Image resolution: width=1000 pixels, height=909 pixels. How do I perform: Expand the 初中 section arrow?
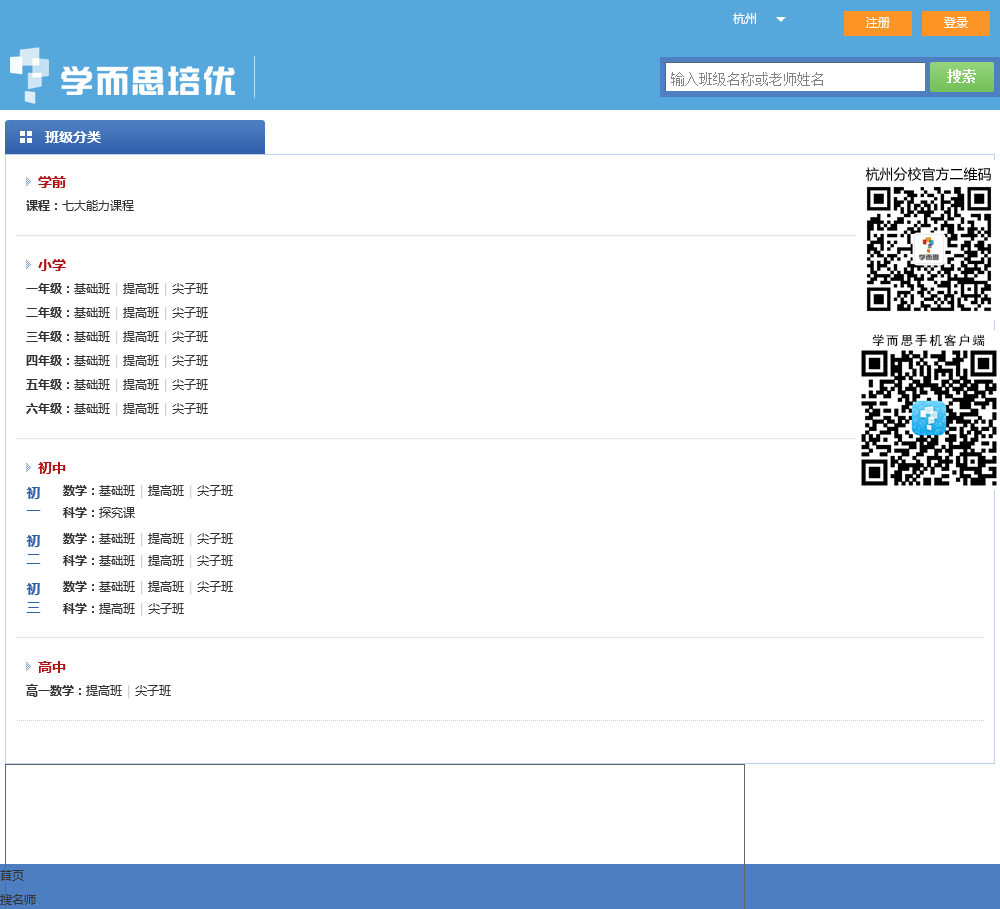(x=28, y=468)
